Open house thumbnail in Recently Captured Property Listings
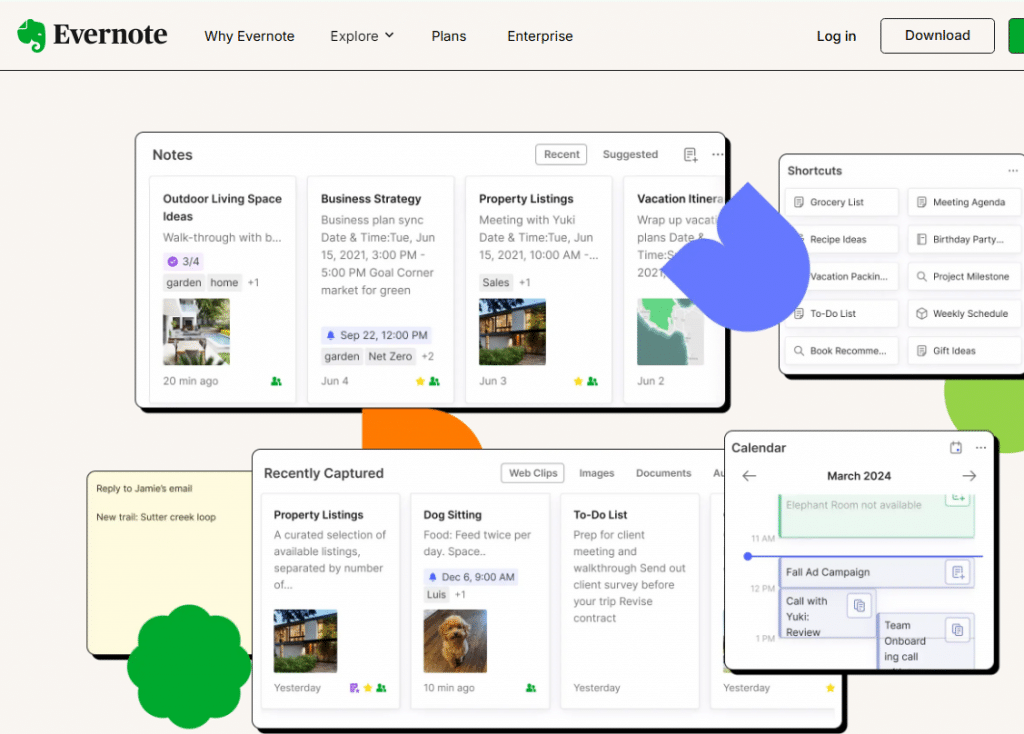1024x734 pixels. pyautogui.click(x=305, y=641)
